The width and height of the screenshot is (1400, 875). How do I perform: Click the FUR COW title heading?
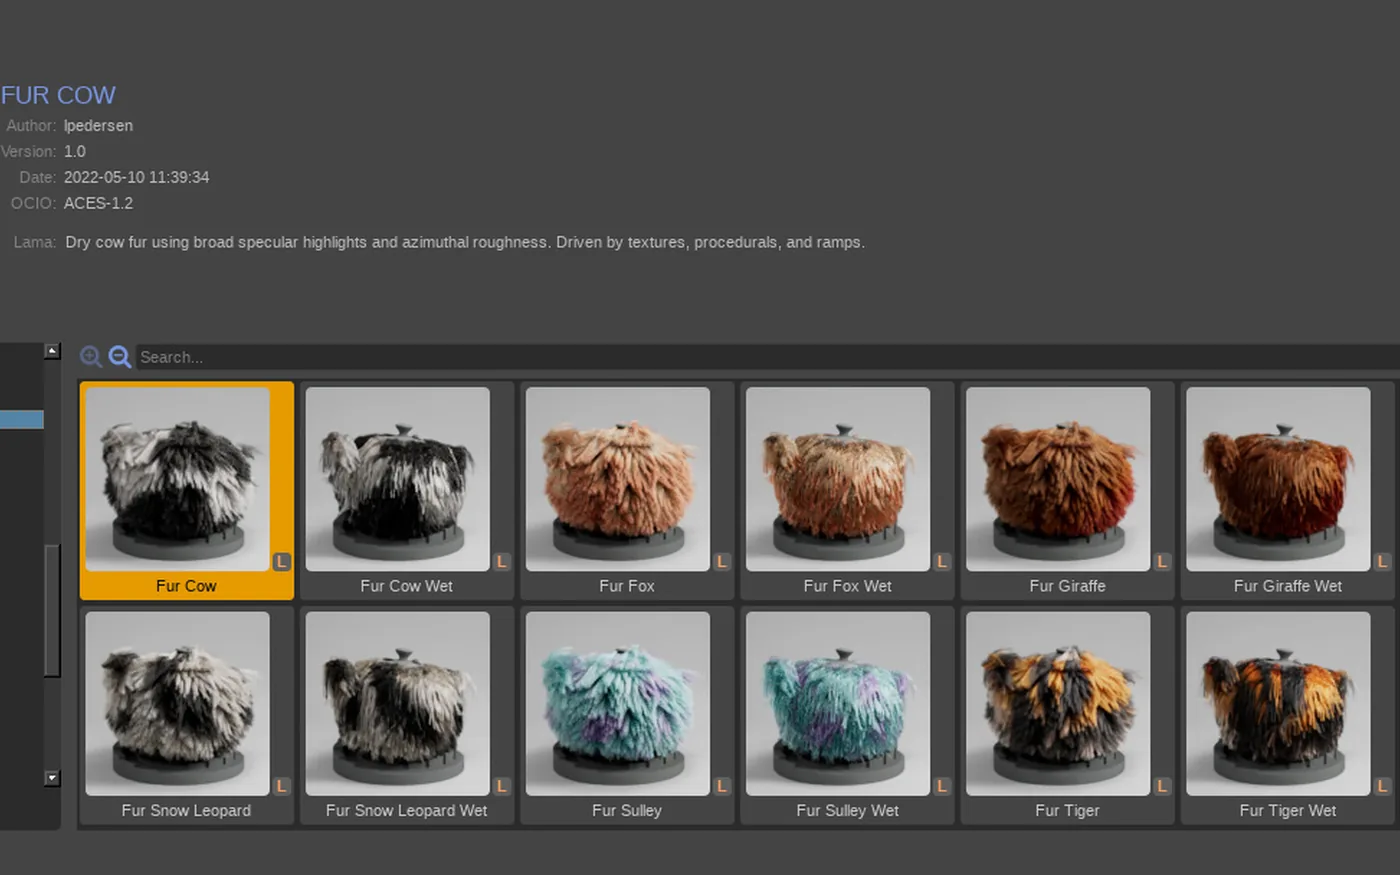click(x=58, y=95)
